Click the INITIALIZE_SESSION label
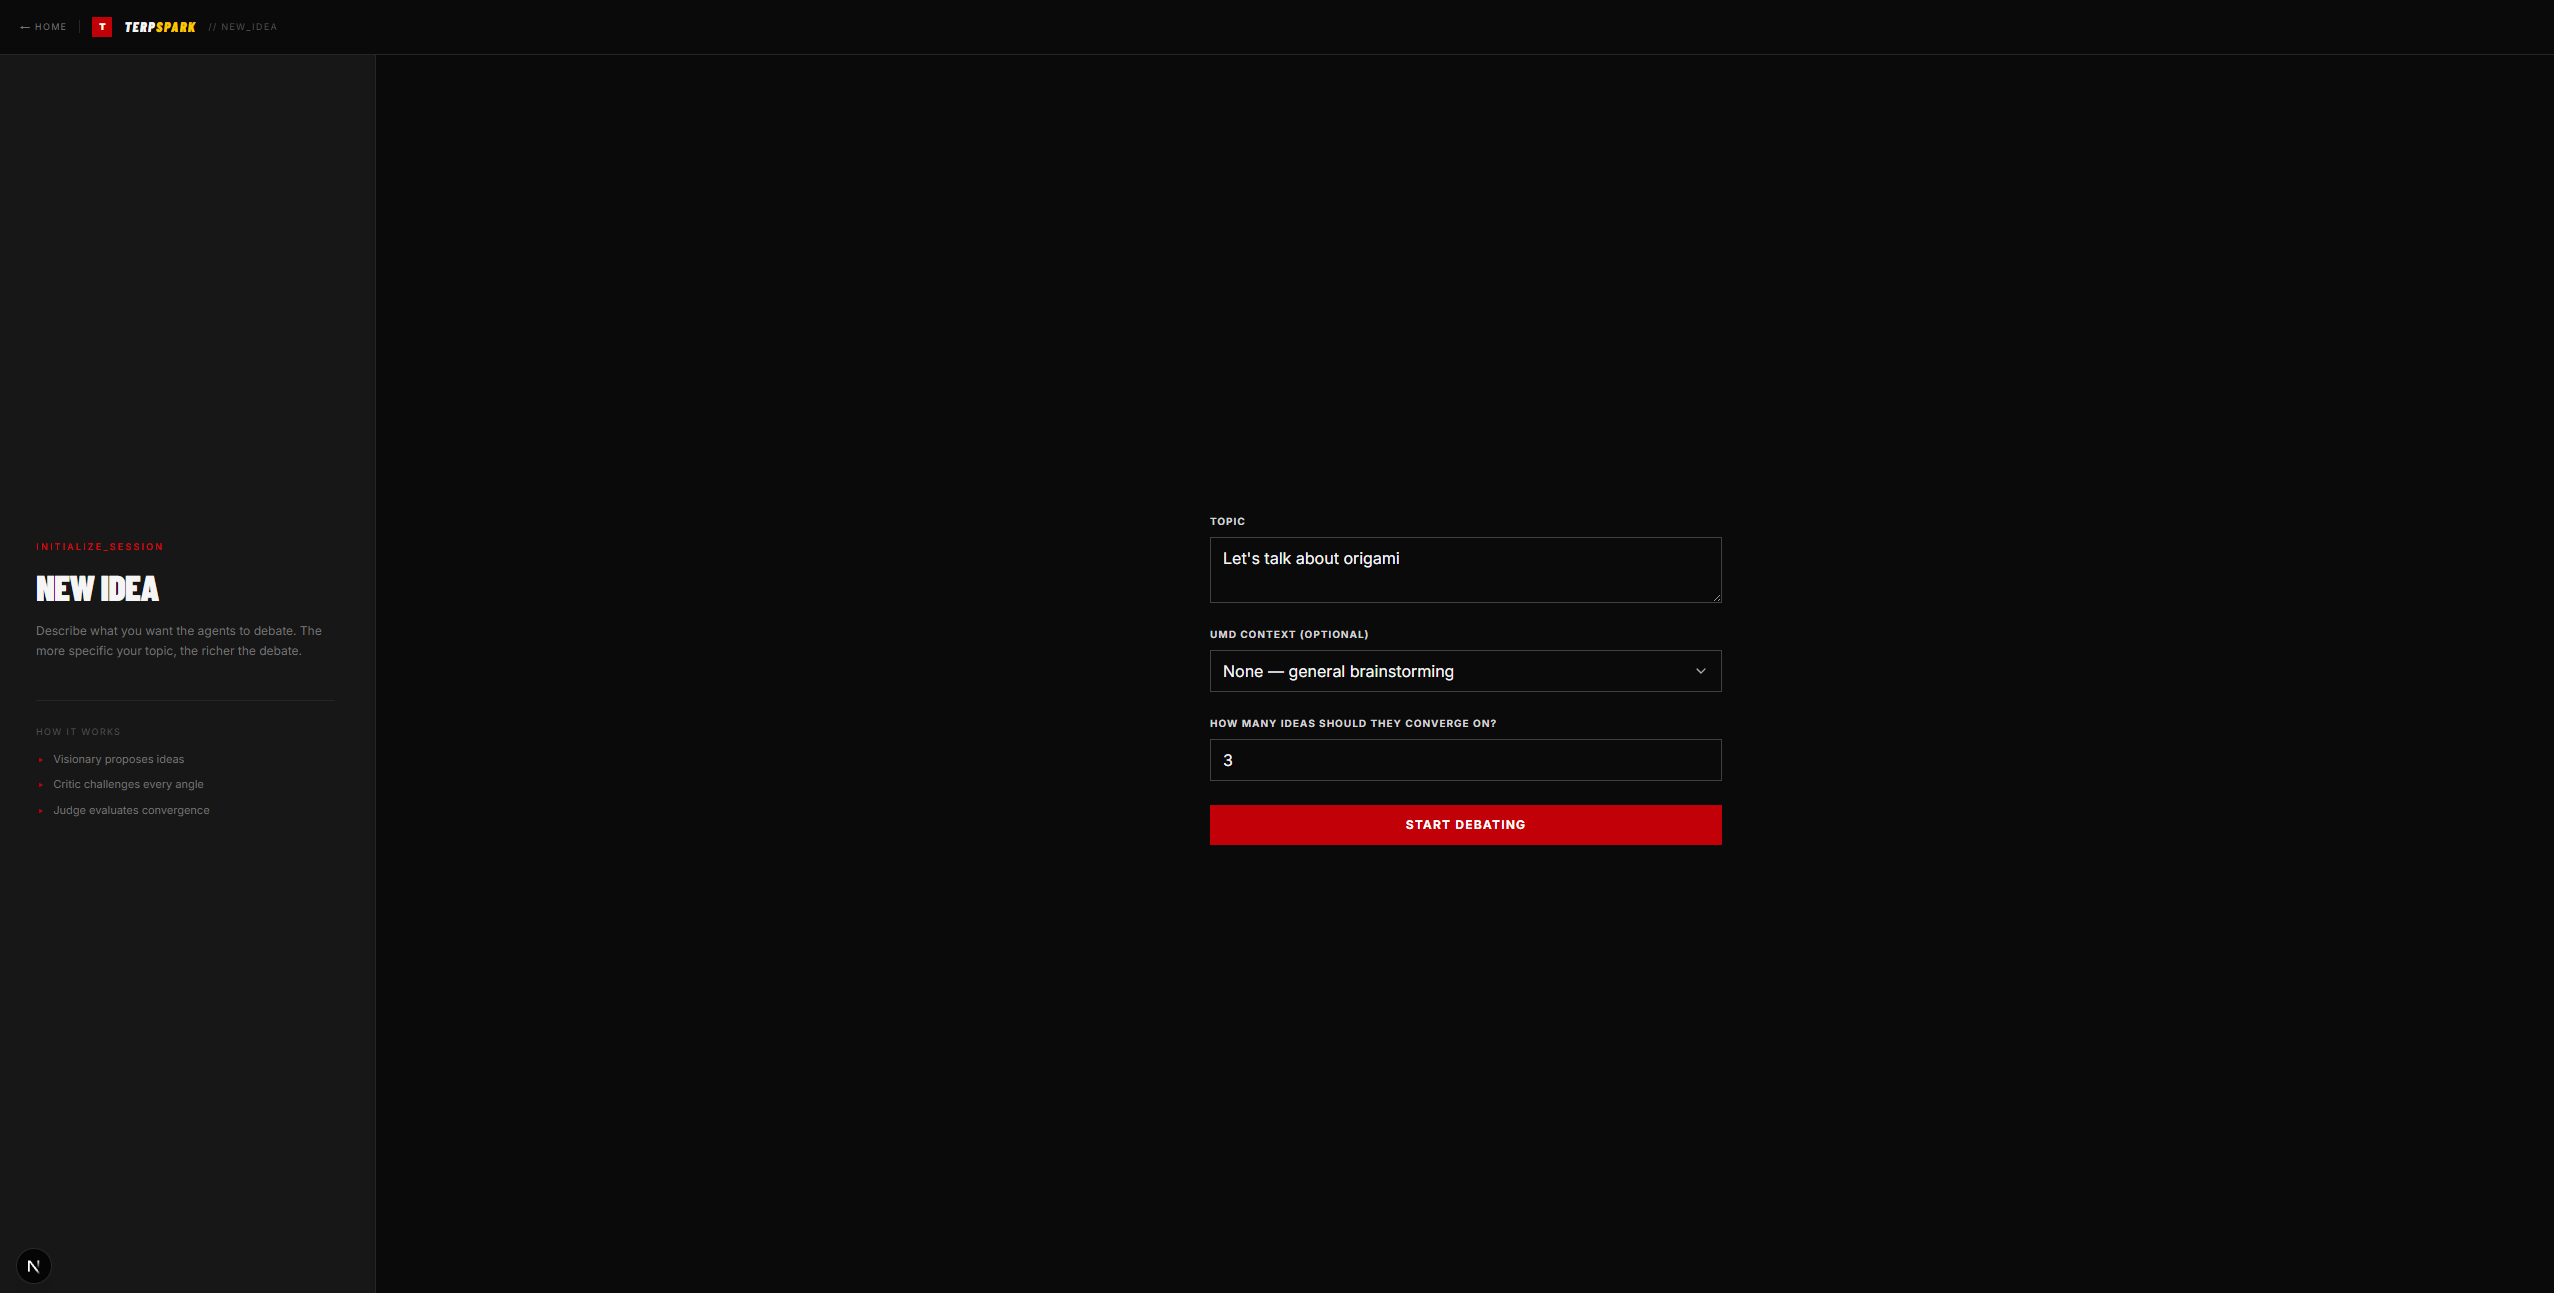Viewport: 2554px width, 1293px height. 100,547
